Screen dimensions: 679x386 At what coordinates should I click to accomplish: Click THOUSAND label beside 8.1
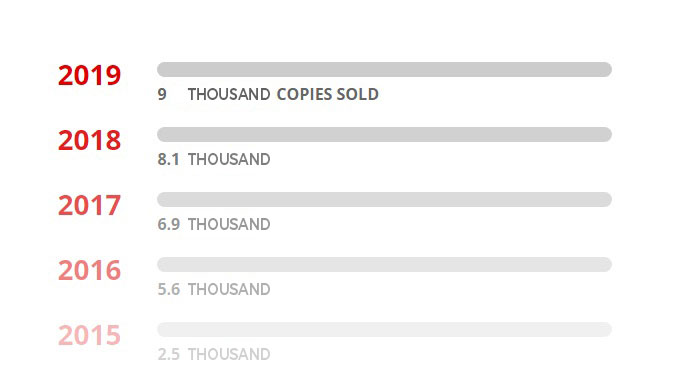point(229,159)
